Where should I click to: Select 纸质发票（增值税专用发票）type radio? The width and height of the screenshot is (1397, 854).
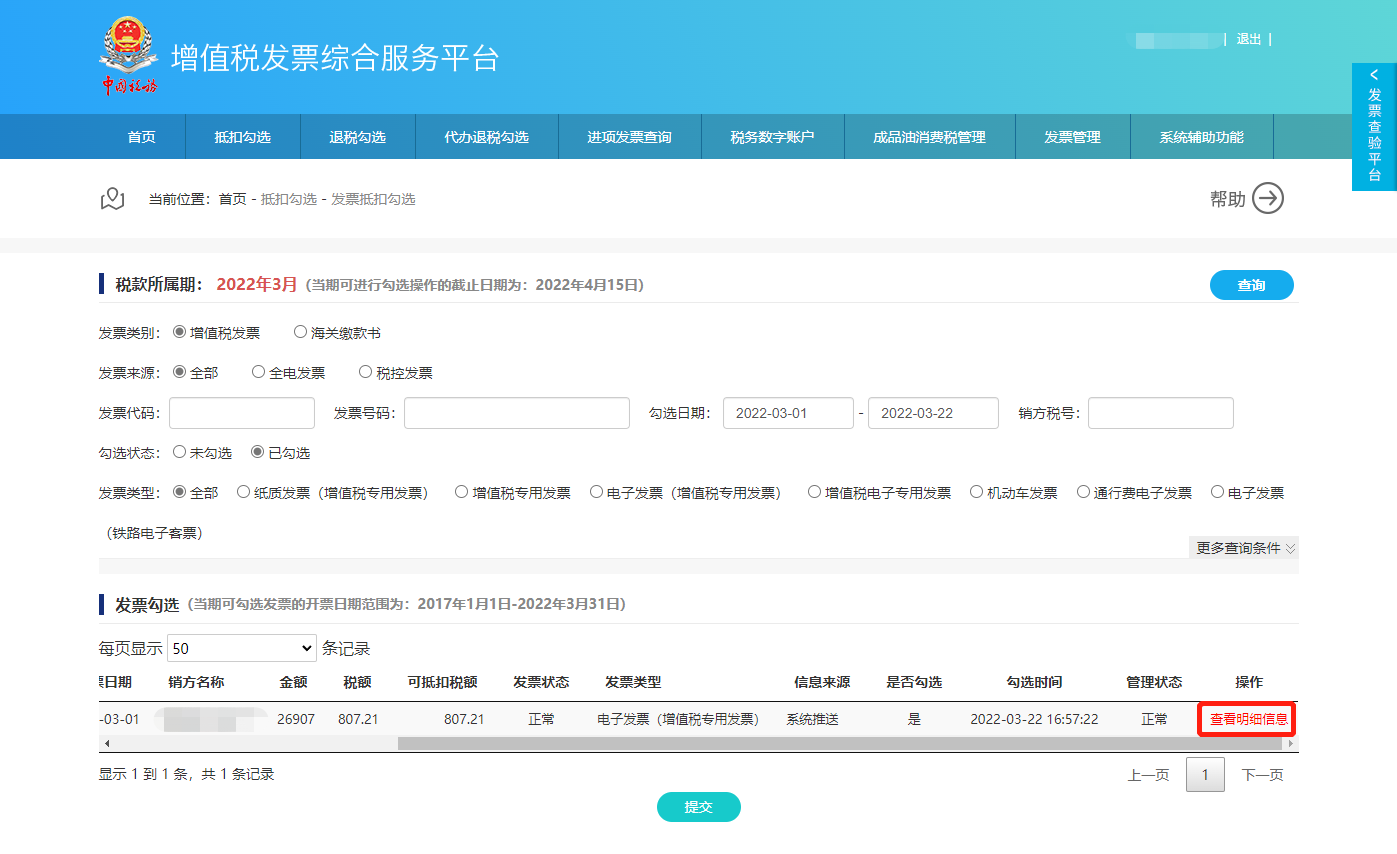(244, 492)
